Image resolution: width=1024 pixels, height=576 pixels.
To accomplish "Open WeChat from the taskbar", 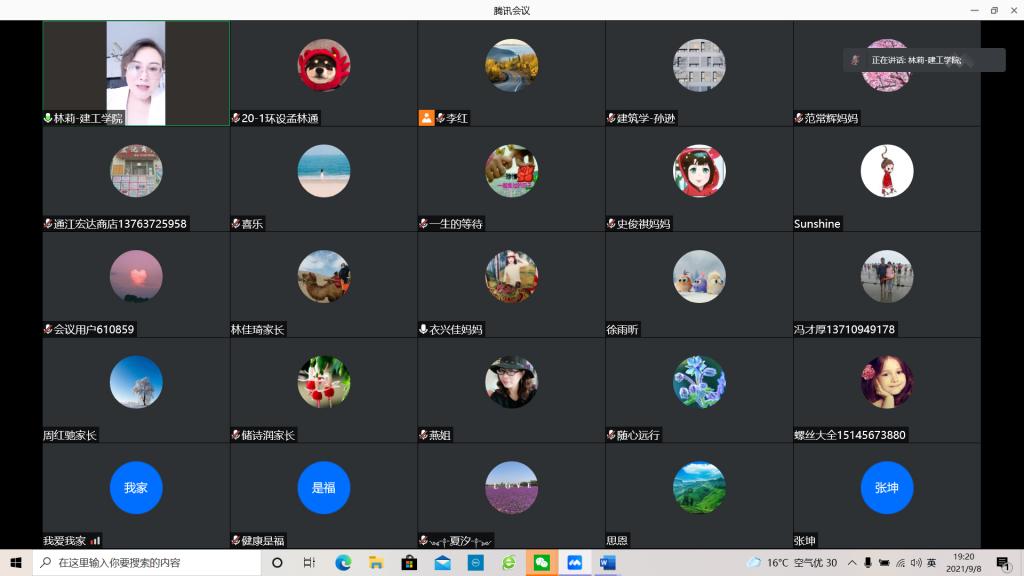I will [541, 563].
